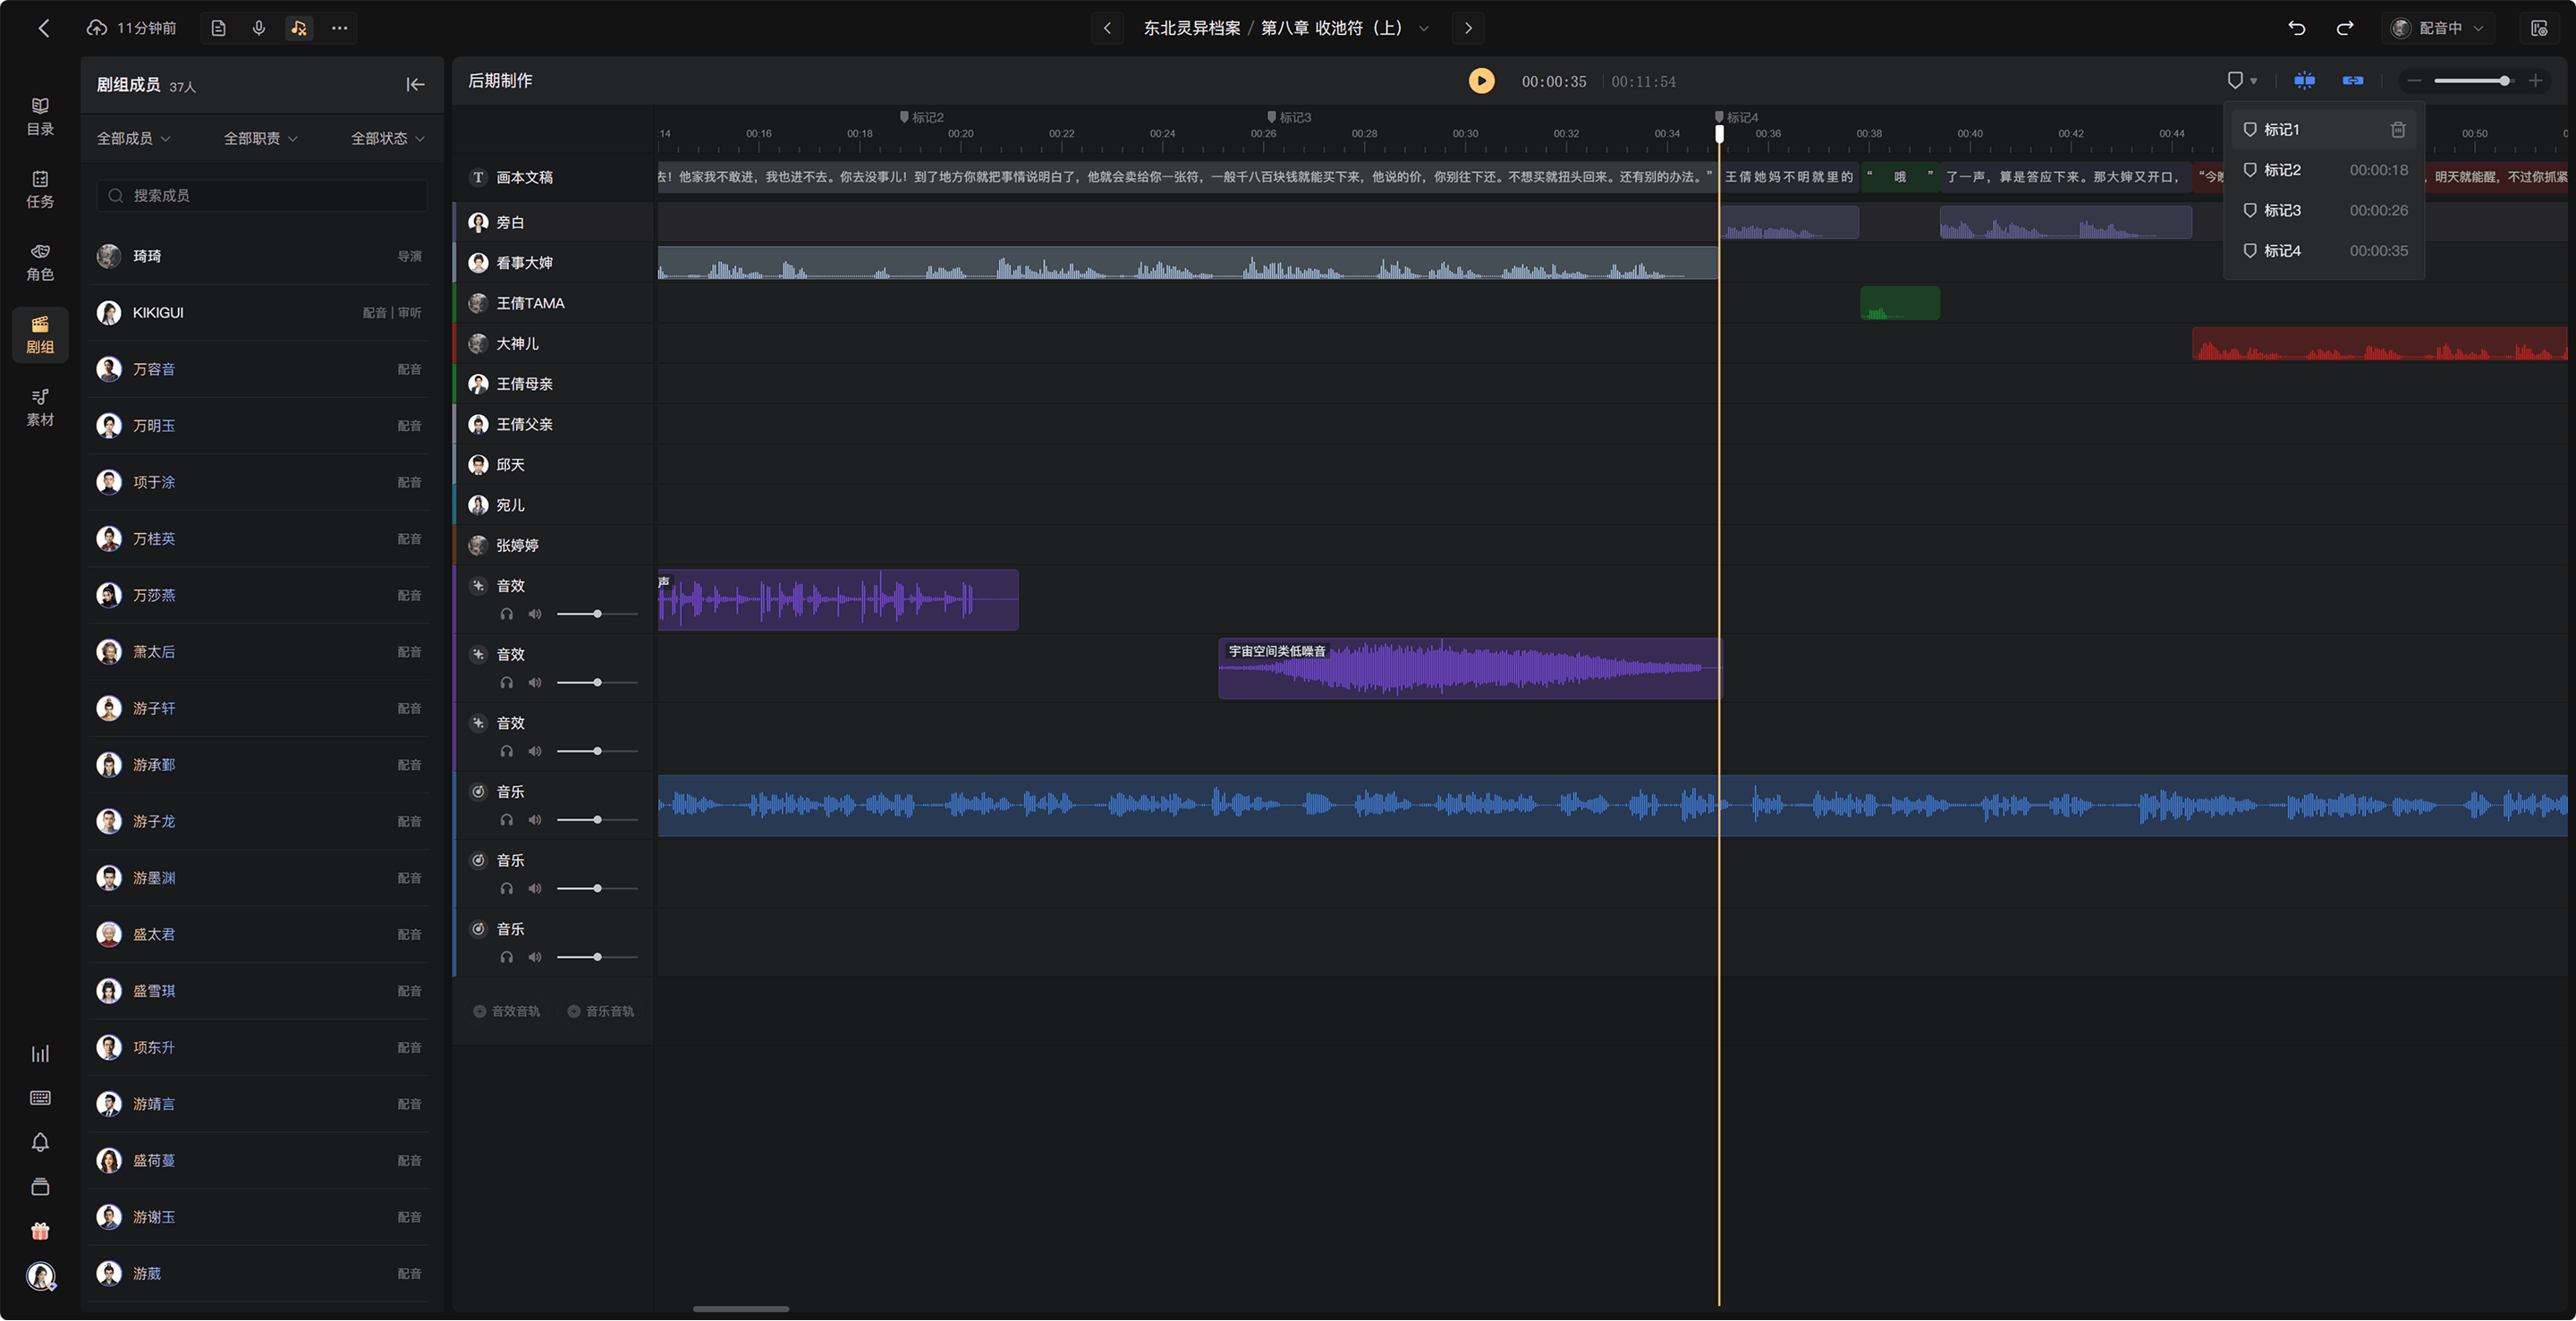Screen dimensions: 2576x1321
Task: Expand the 全部成员 filter dropdown
Action: pos(134,139)
